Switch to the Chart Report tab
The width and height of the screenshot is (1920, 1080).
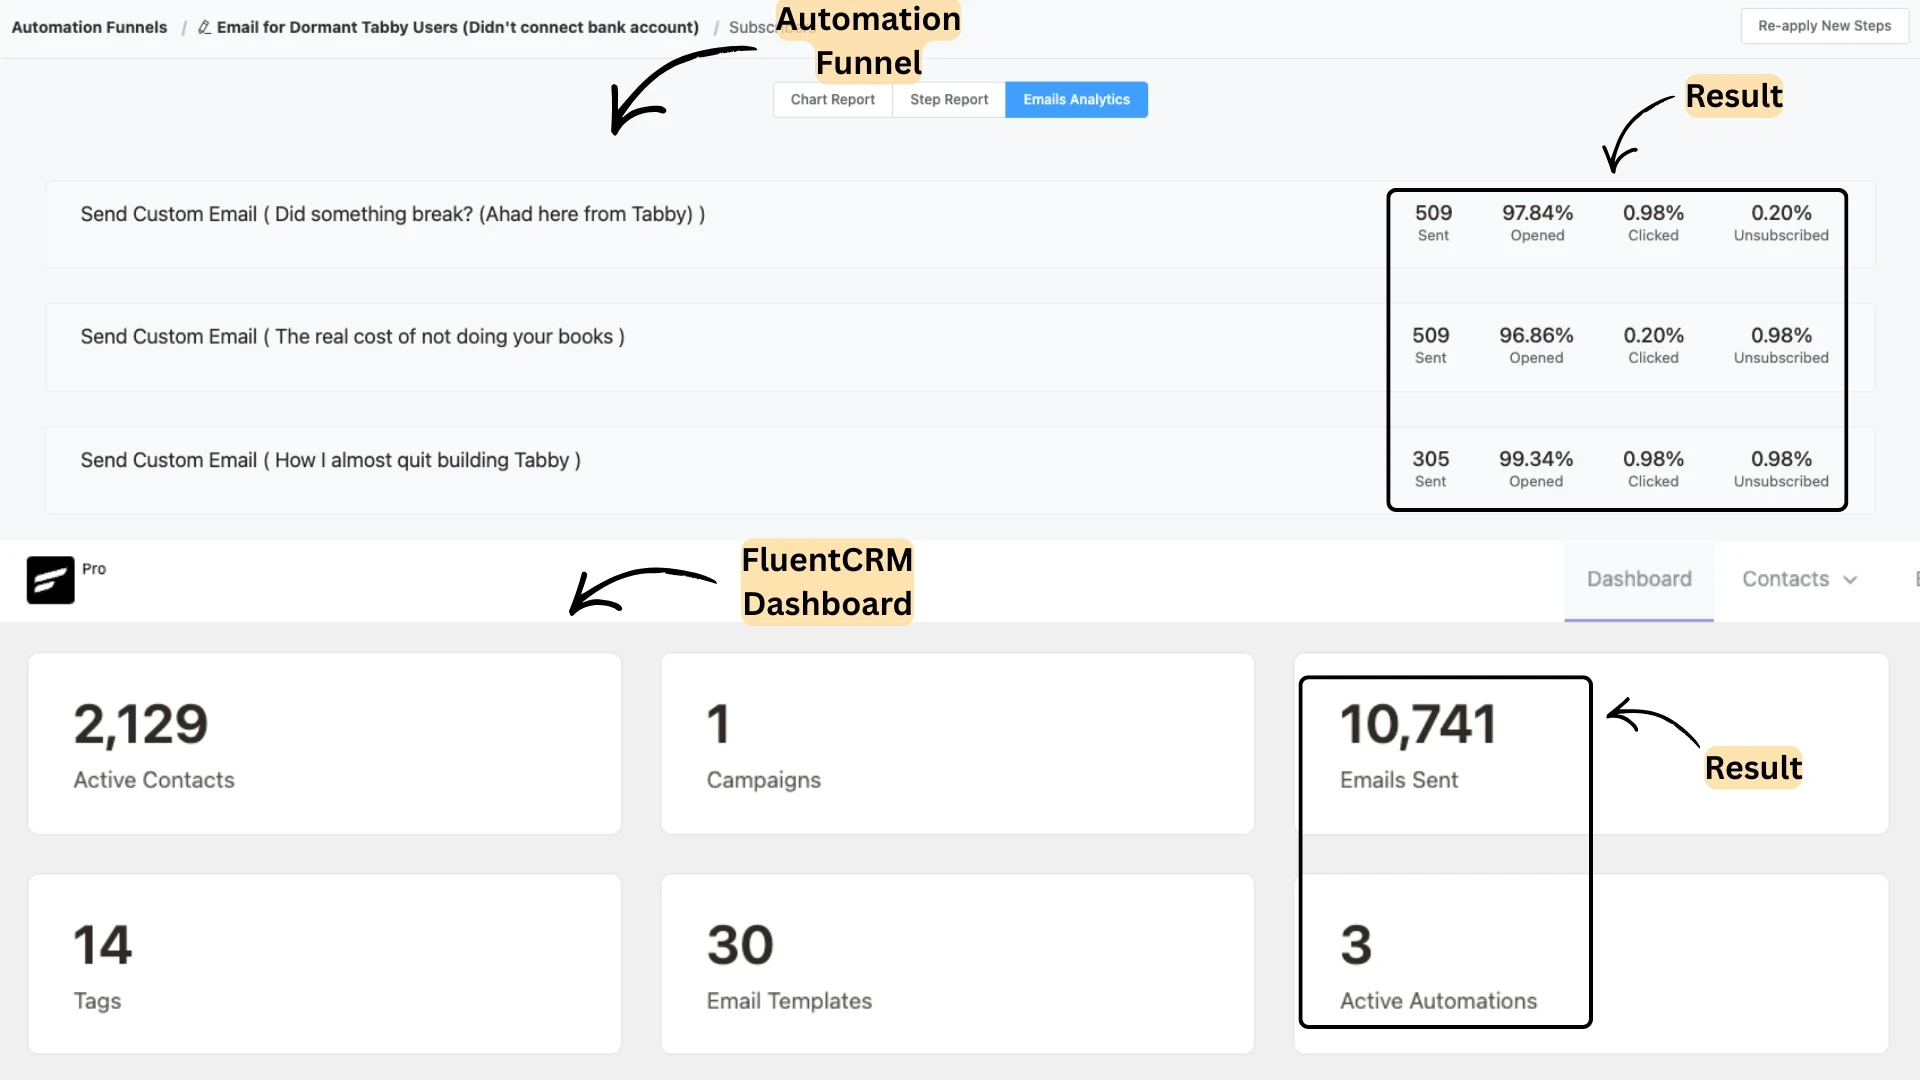tap(832, 99)
